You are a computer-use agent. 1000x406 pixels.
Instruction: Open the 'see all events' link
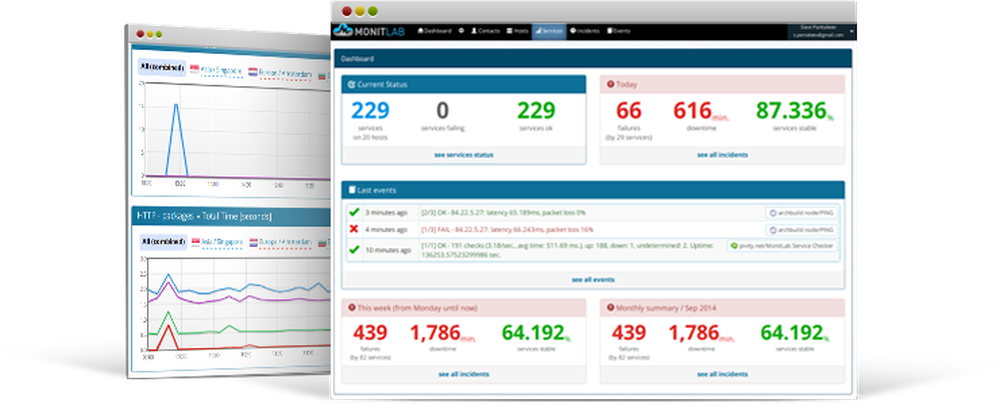593,279
